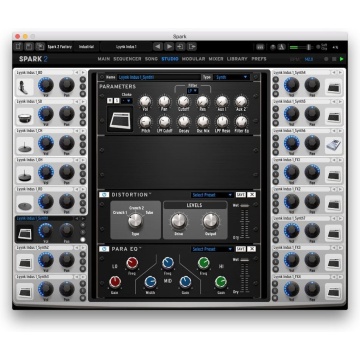360x360 pixels.
Task: Adjust the Para EQ Wet/Dry slider
Action: click(244, 276)
